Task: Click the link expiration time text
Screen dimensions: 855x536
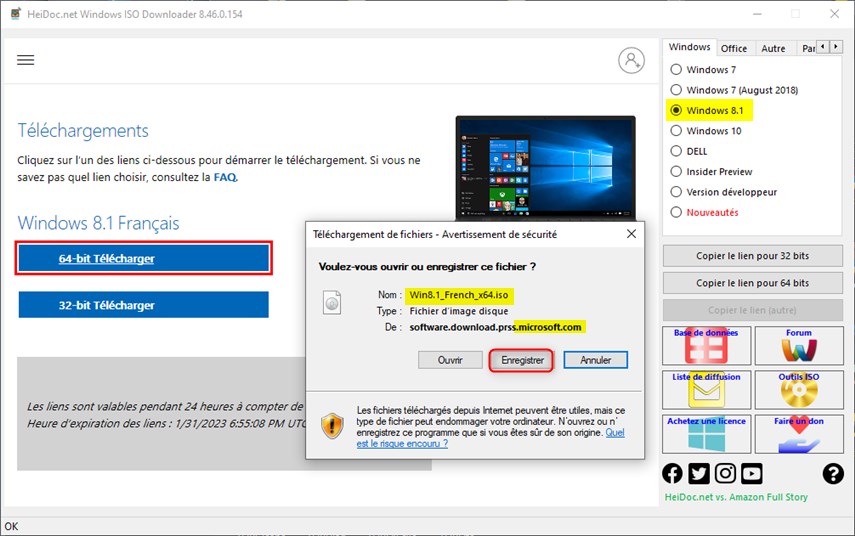Action: pos(167,423)
